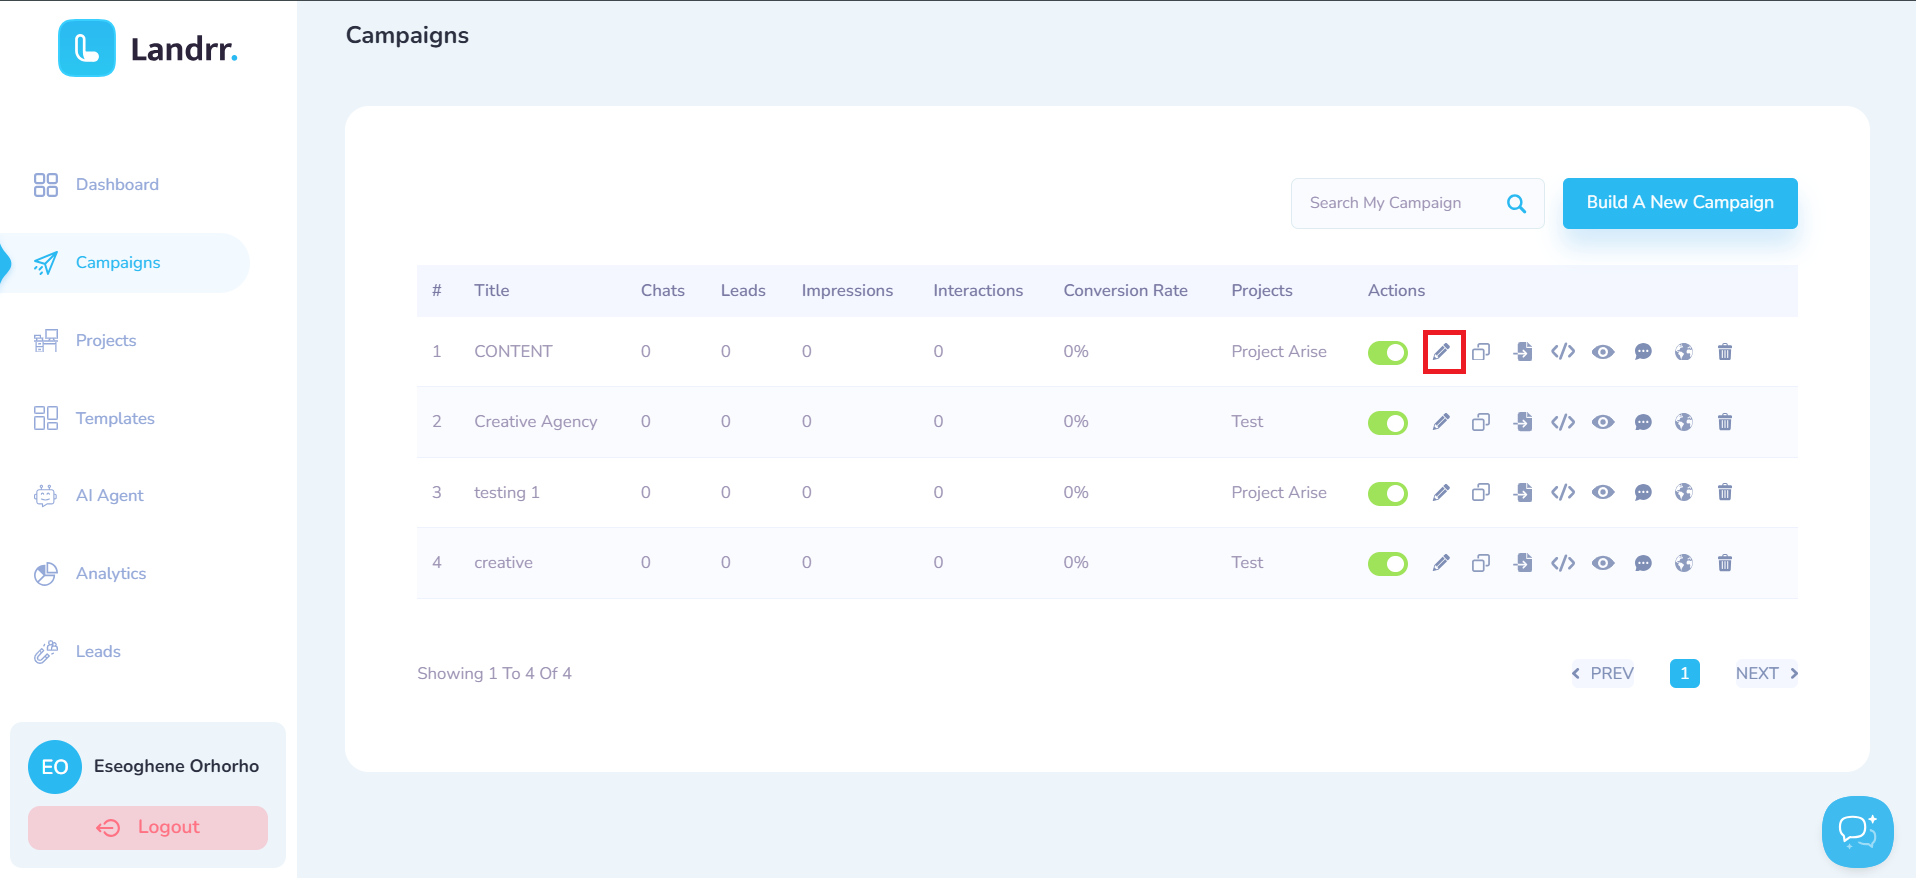The height and width of the screenshot is (878, 1916).
Task: Toggle the testing 1 active switch
Action: tap(1387, 493)
